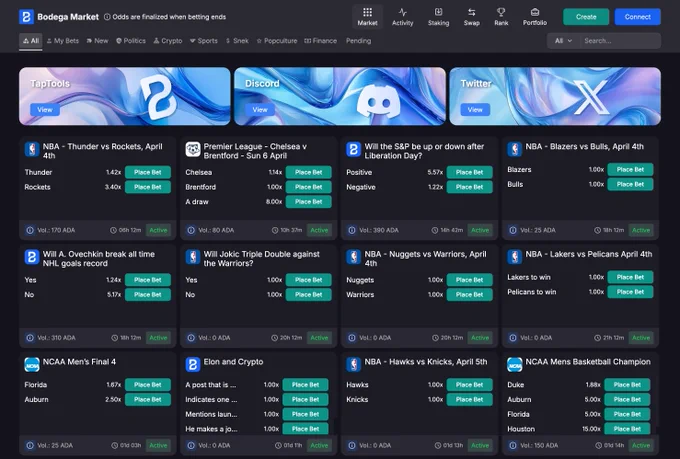Click the Bodega Market logo icon

26,17
